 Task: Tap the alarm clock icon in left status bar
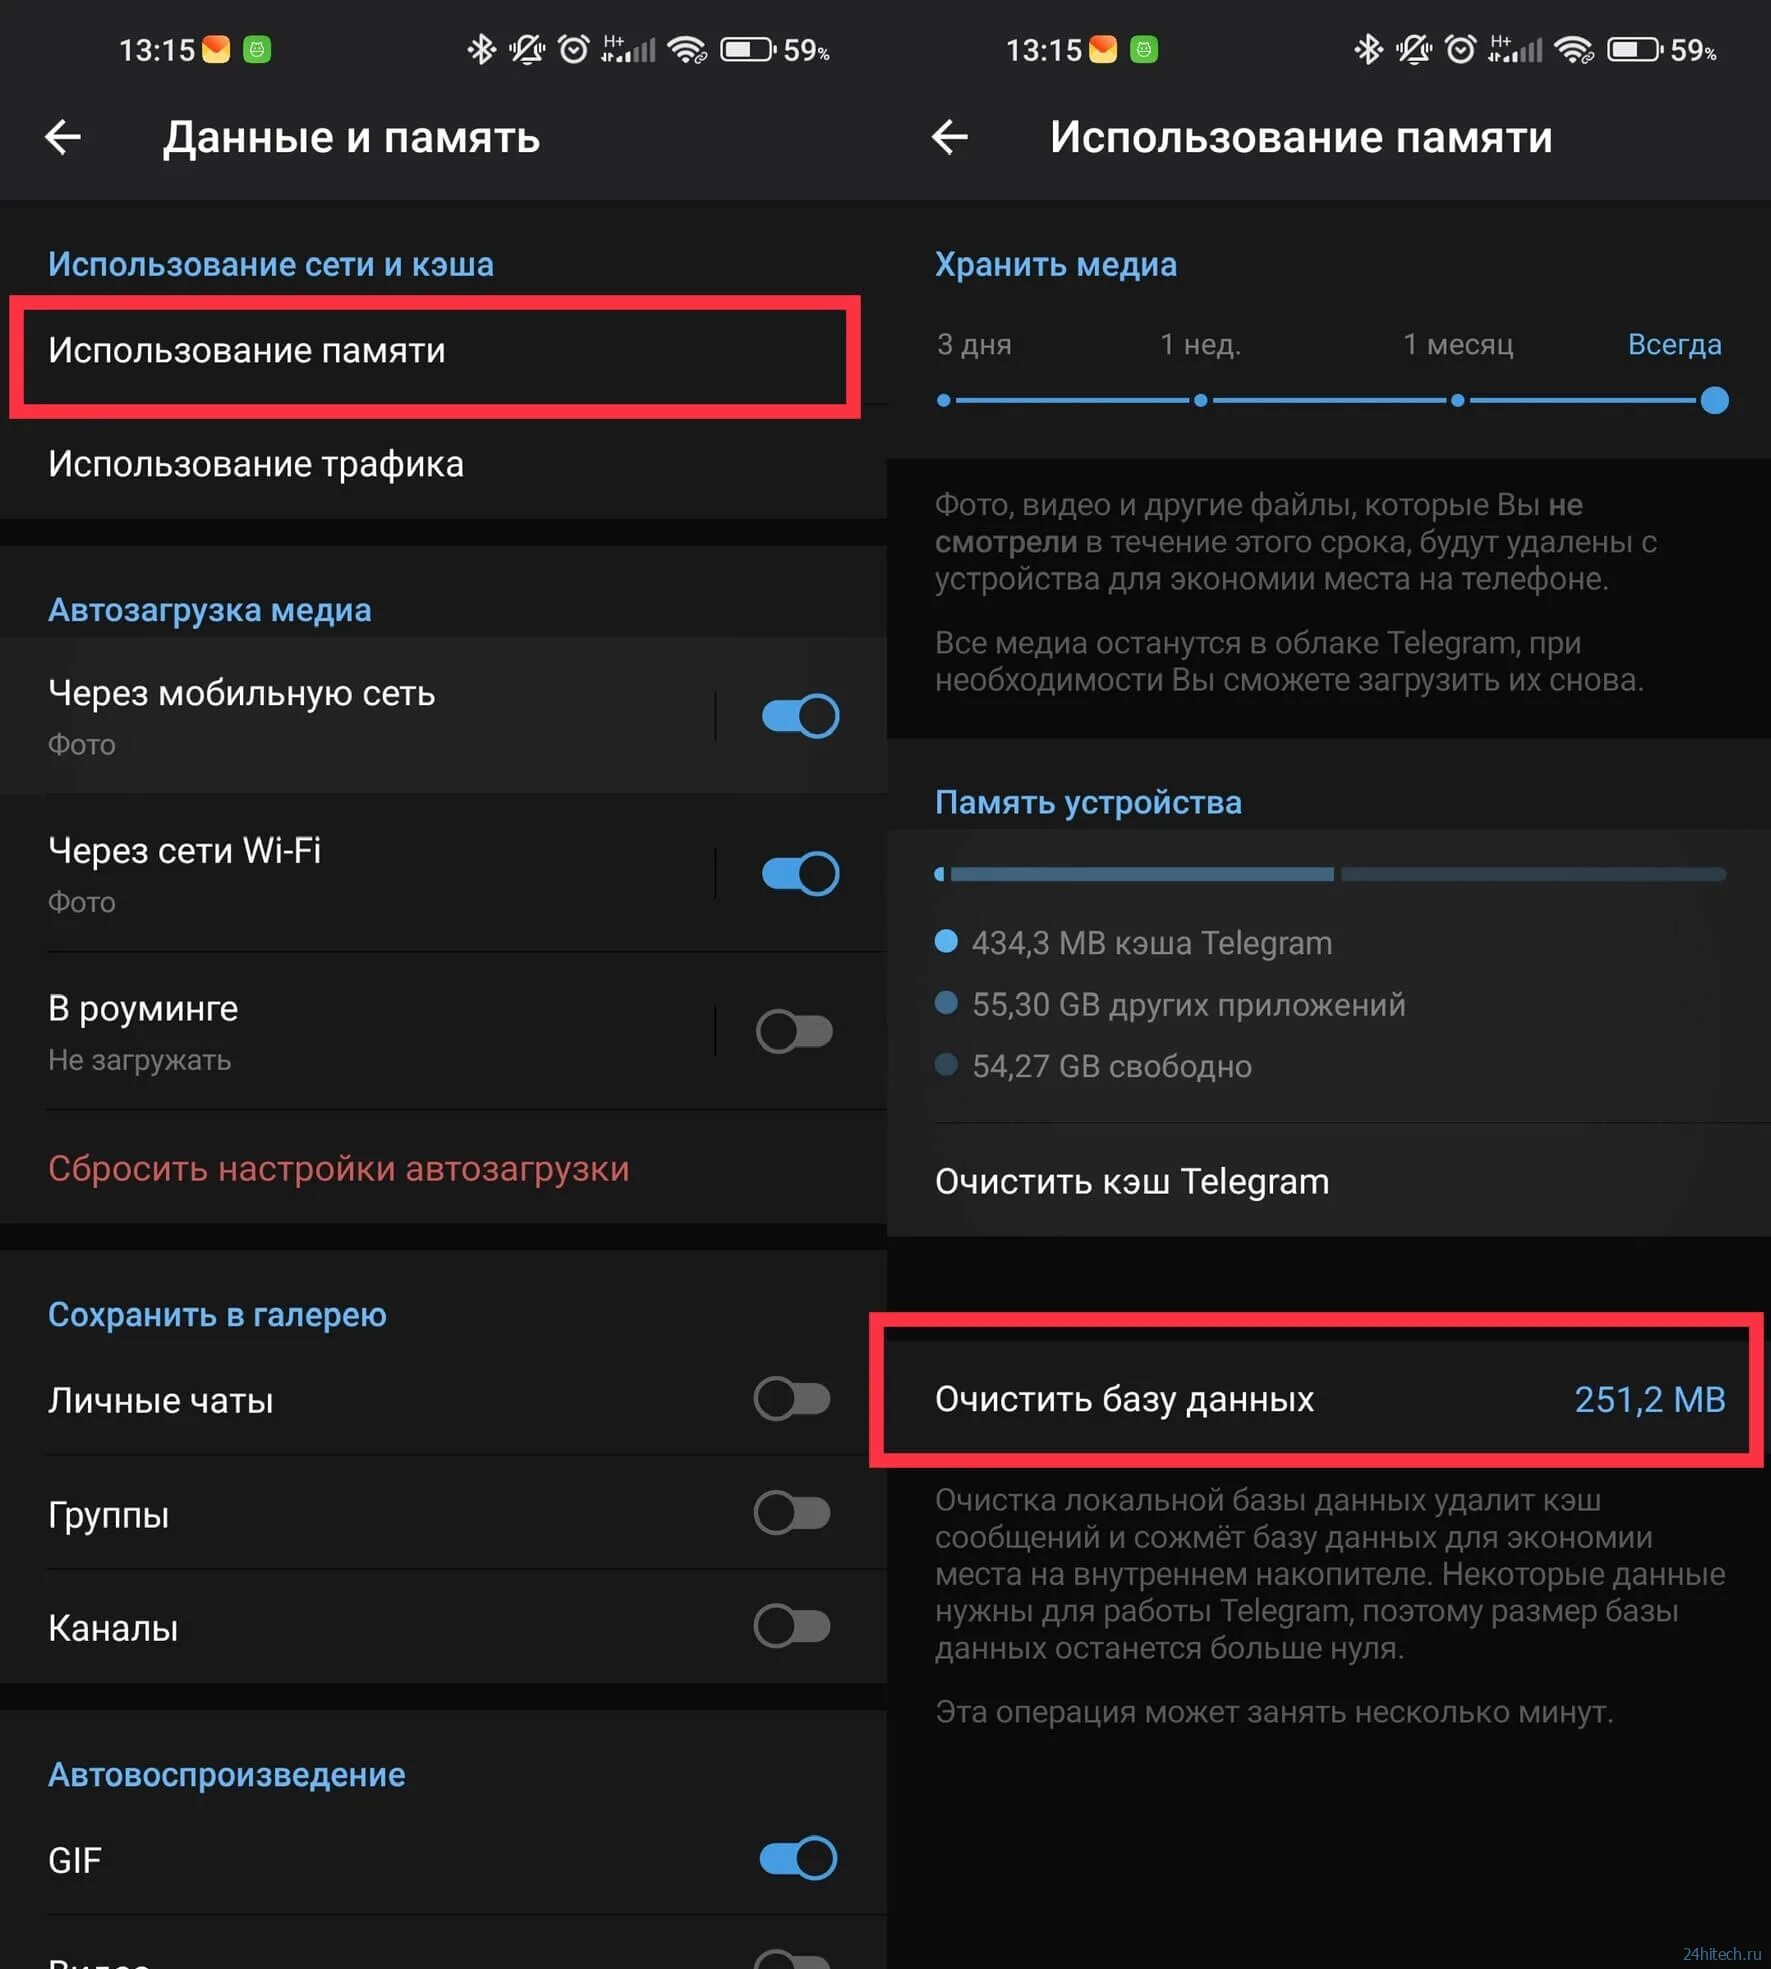[x=573, y=49]
